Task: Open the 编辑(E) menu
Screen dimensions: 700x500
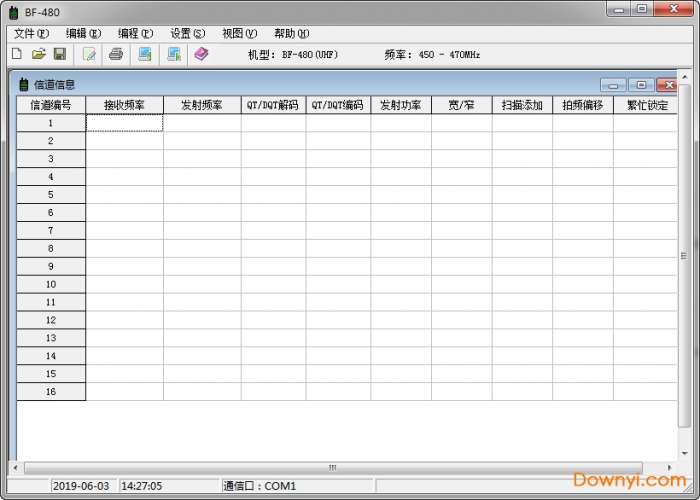Action: pos(83,33)
